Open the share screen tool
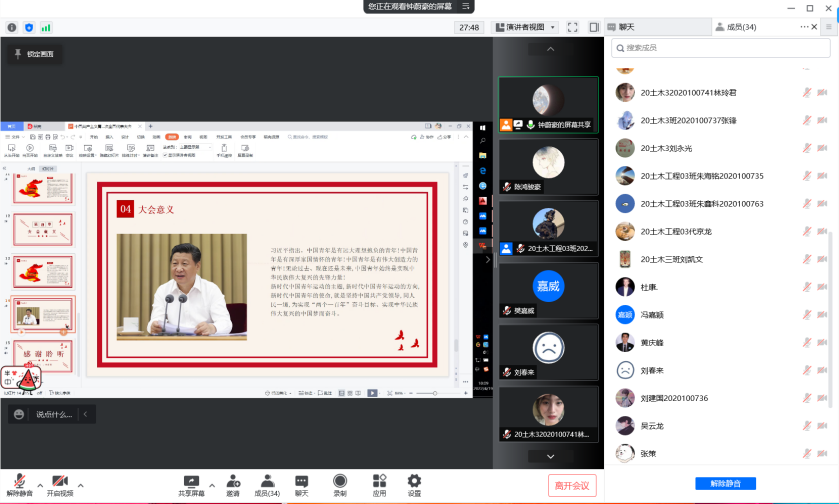Viewport: 839px width, 504px height. [x=190, y=482]
